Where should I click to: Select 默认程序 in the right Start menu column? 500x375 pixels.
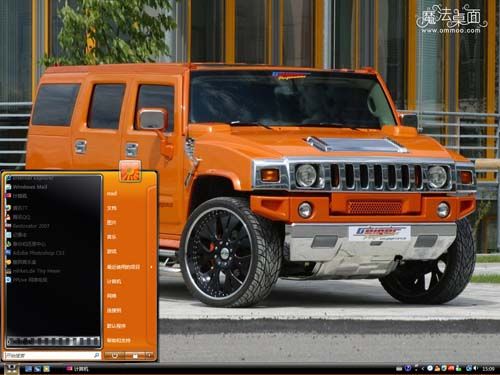click(x=116, y=326)
